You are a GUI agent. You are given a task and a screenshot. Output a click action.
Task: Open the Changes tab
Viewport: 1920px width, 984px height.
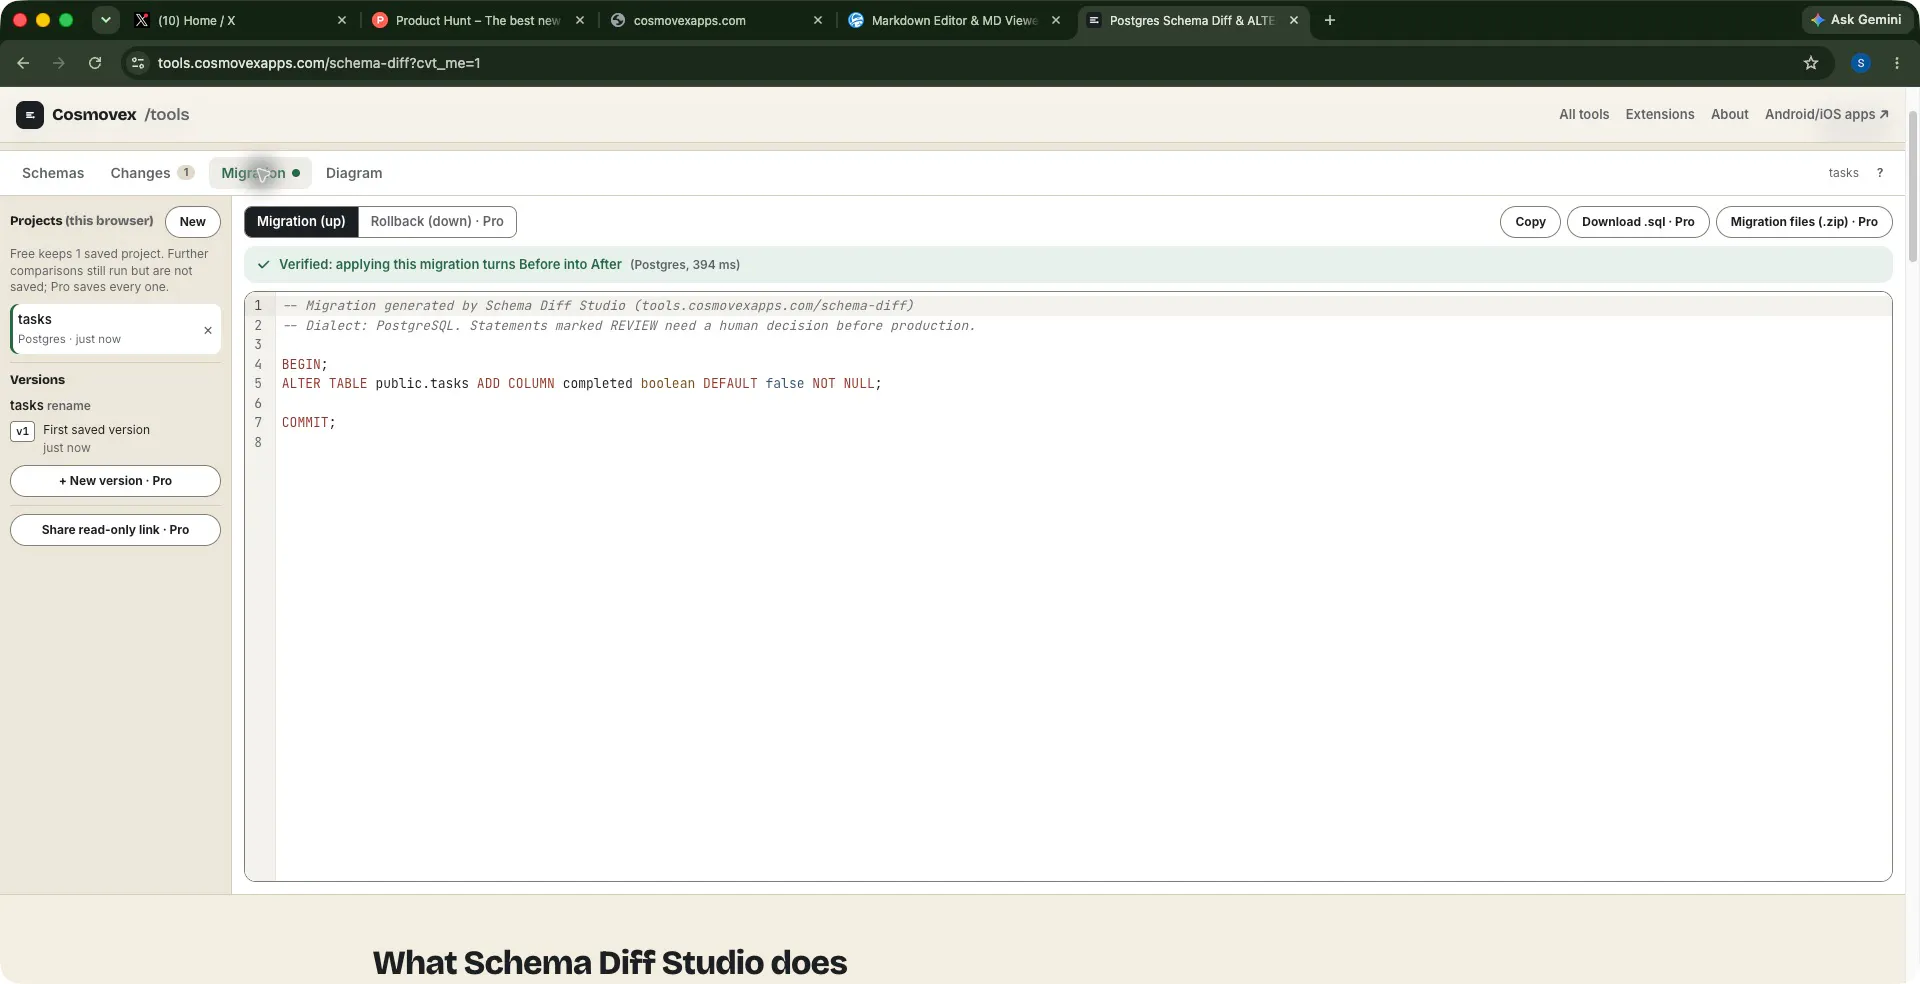[x=152, y=173]
